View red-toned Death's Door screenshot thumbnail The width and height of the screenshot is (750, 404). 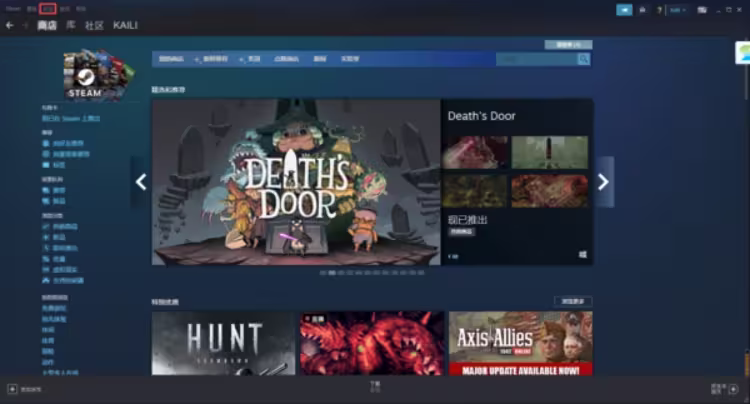click(475, 152)
